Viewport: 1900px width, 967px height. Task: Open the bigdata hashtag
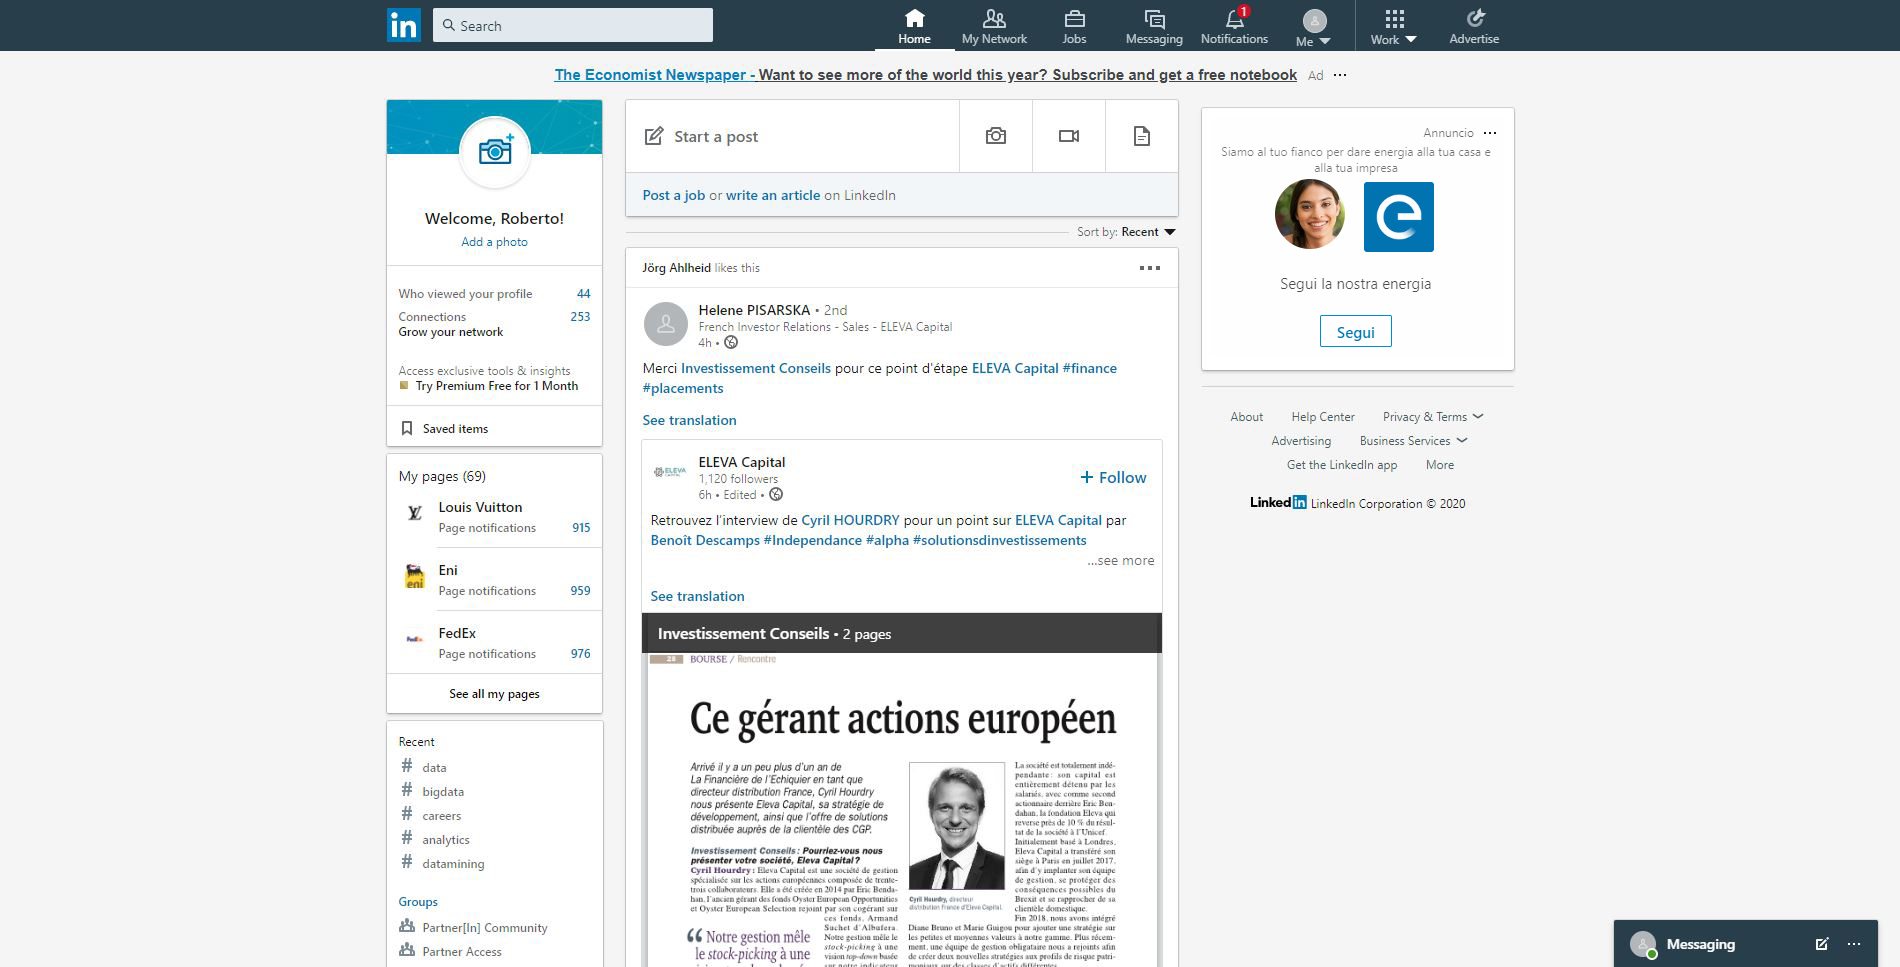pyautogui.click(x=443, y=792)
